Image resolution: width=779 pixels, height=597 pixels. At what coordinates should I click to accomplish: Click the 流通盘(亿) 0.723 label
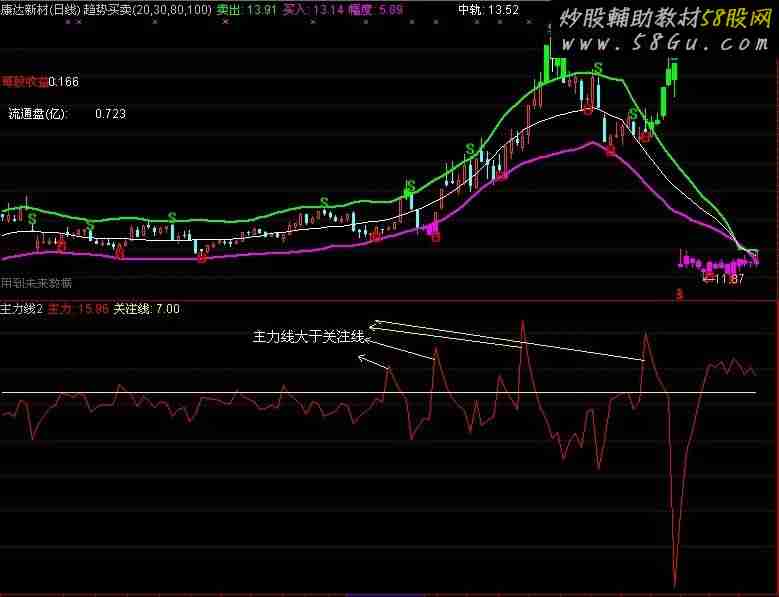(x=67, y=114)
